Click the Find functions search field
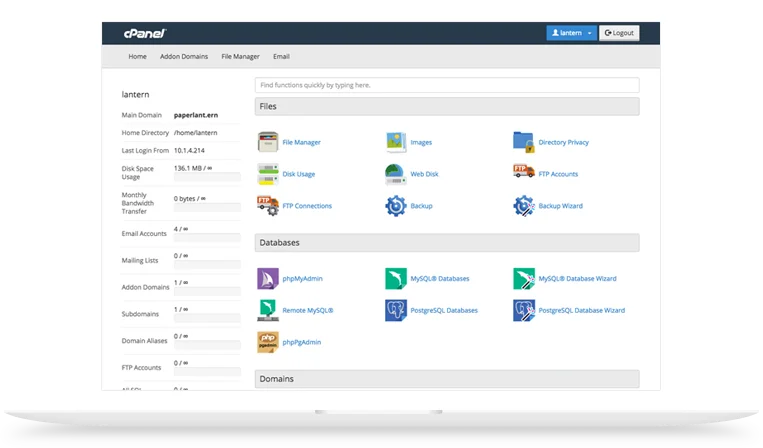The image size is (763, 448). coord(447,85)
